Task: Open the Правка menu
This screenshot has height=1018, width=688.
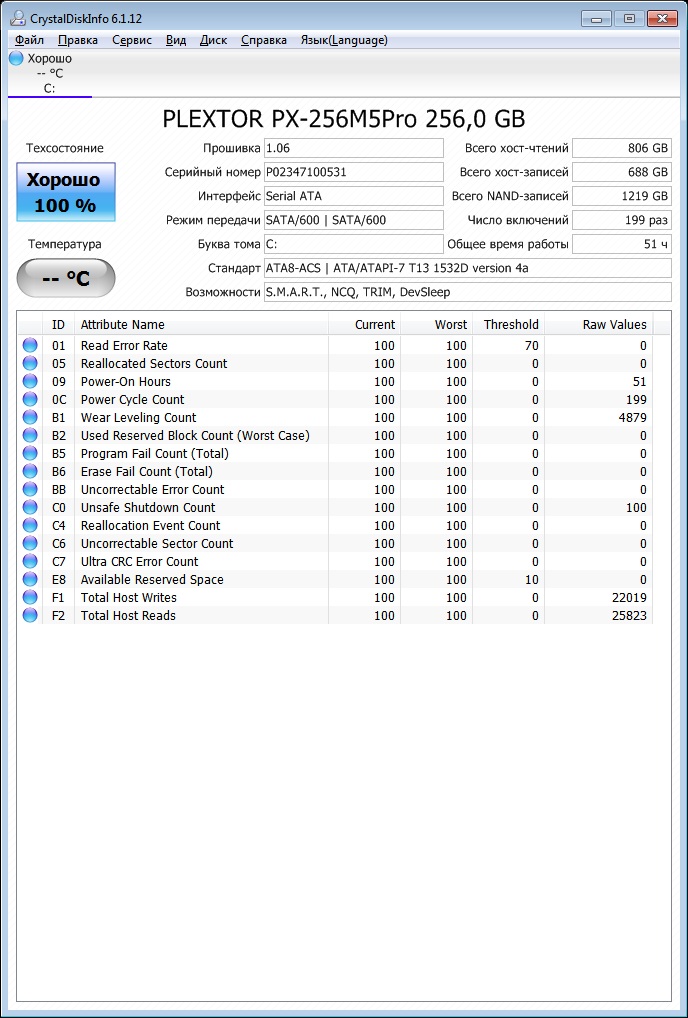Action: (78, 40)
